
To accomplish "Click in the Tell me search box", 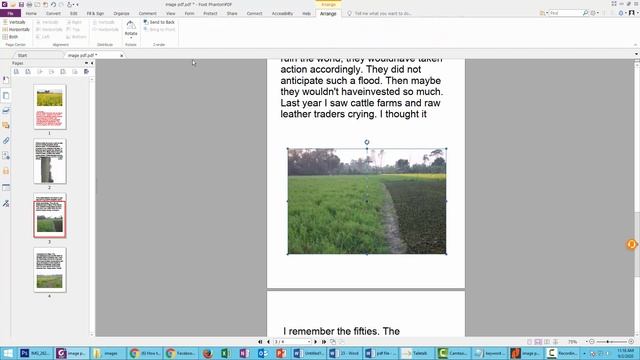I will click(x=380, y=13).
